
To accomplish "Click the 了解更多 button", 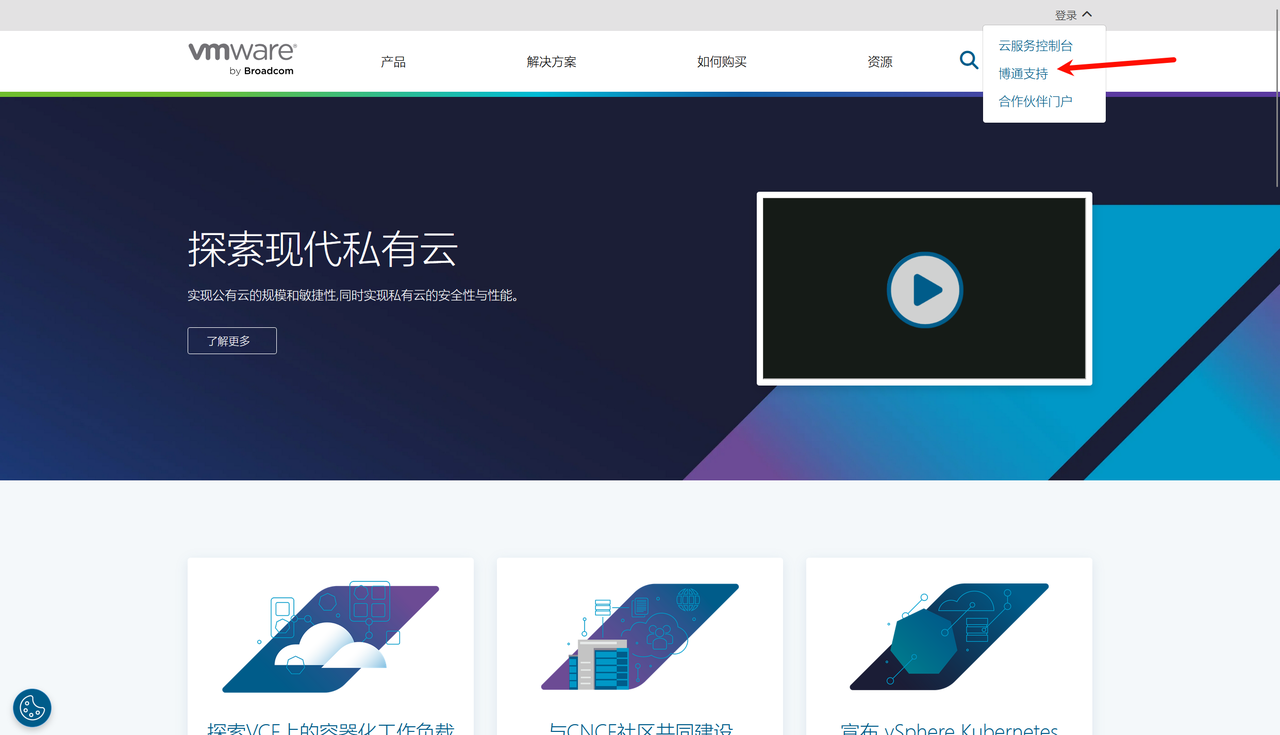I will [231, 340].
